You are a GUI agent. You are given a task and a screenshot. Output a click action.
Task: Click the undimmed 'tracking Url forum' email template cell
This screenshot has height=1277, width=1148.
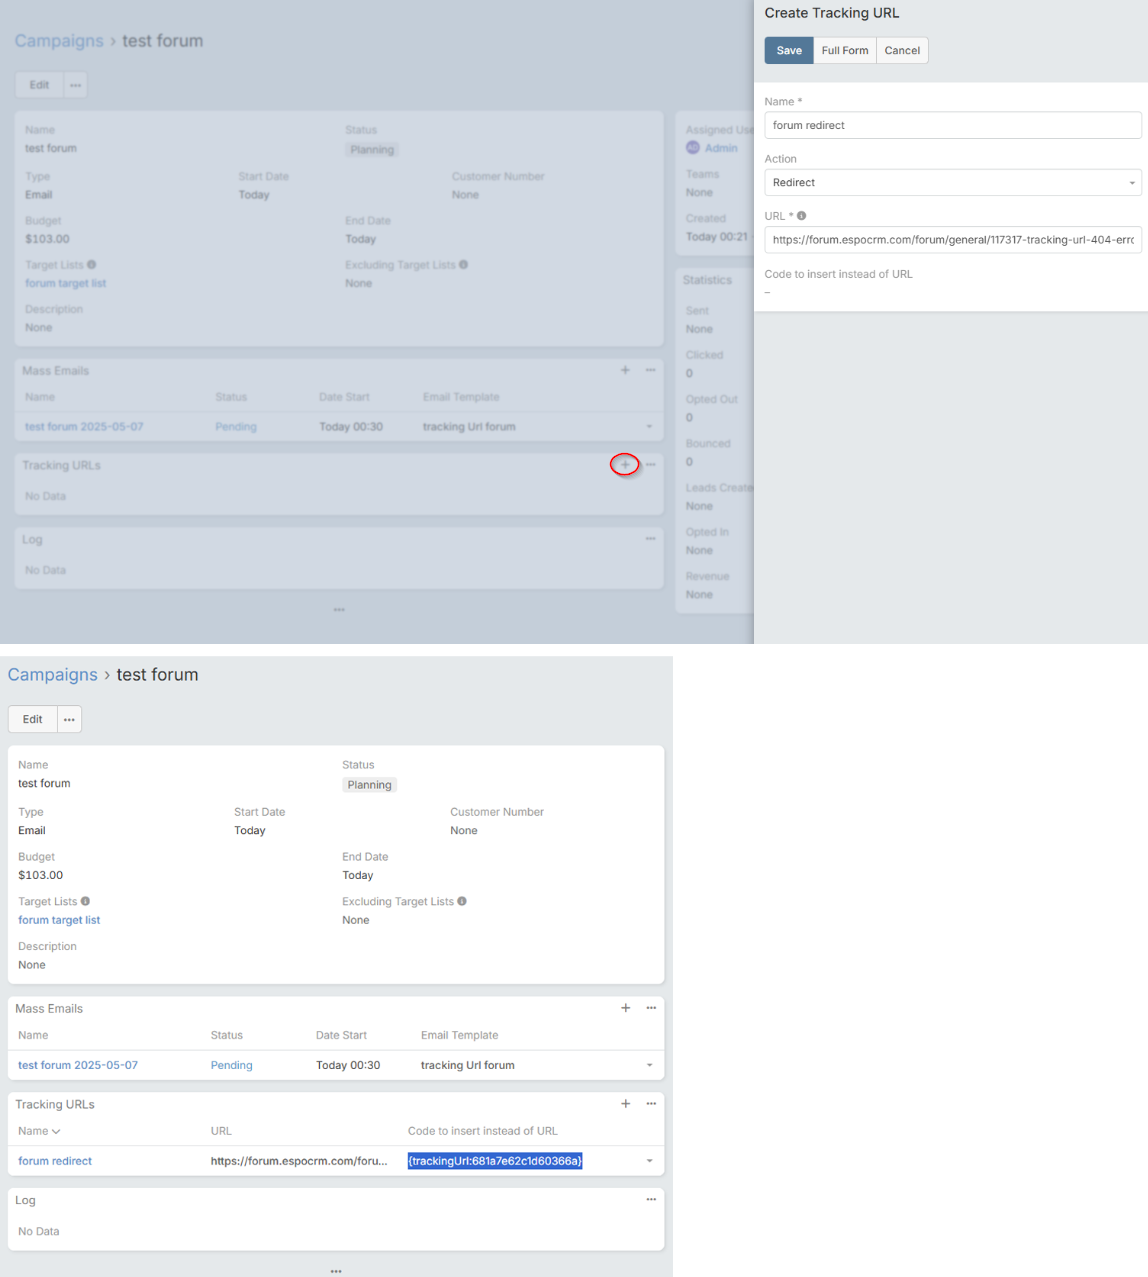(468, 1065)
